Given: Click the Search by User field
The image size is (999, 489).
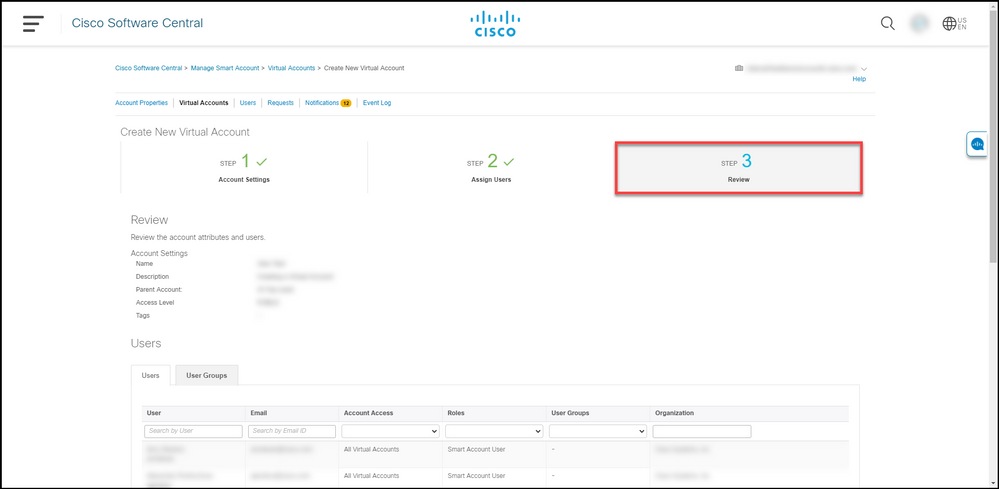Looking at the screenshot, I should pos(194,431).
